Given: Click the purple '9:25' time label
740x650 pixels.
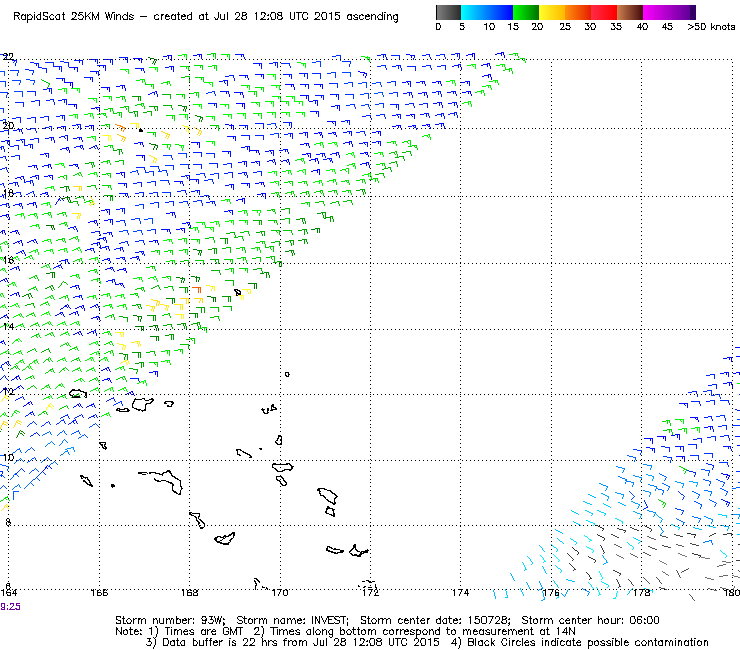Looking at the screenshot, I should coord(10,607).
